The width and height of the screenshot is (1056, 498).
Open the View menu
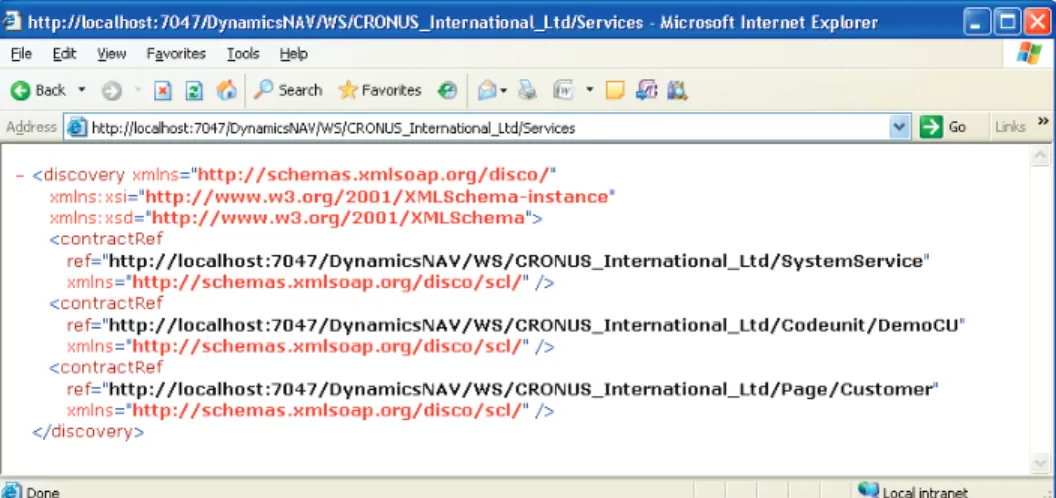pos(111,54)
